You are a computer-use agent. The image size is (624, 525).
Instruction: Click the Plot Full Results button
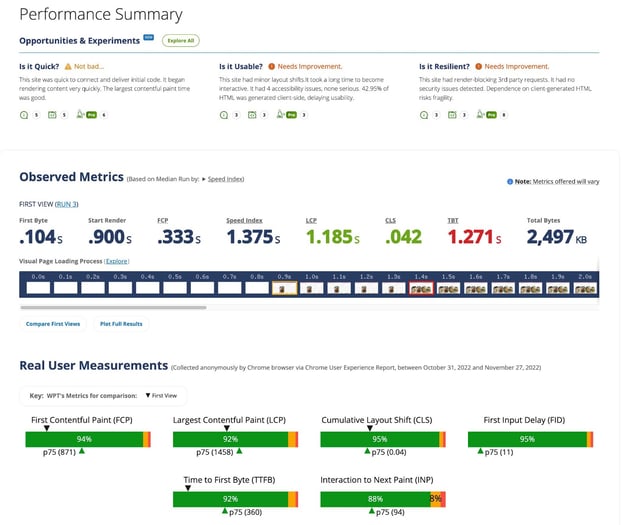(121, 324)
